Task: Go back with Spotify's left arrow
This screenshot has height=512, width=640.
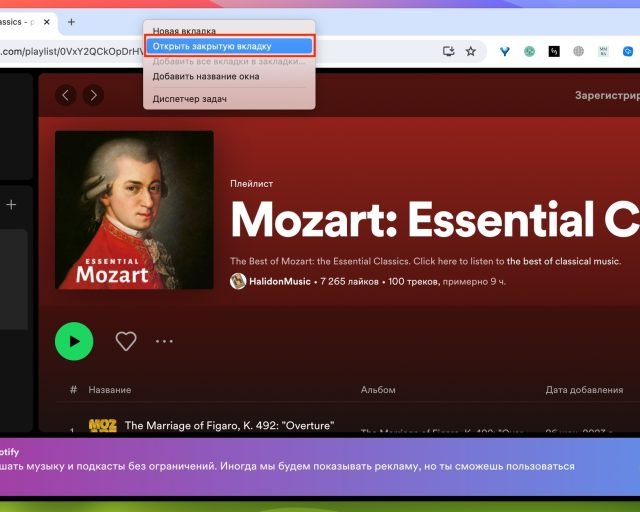Action: pos(66,95)
